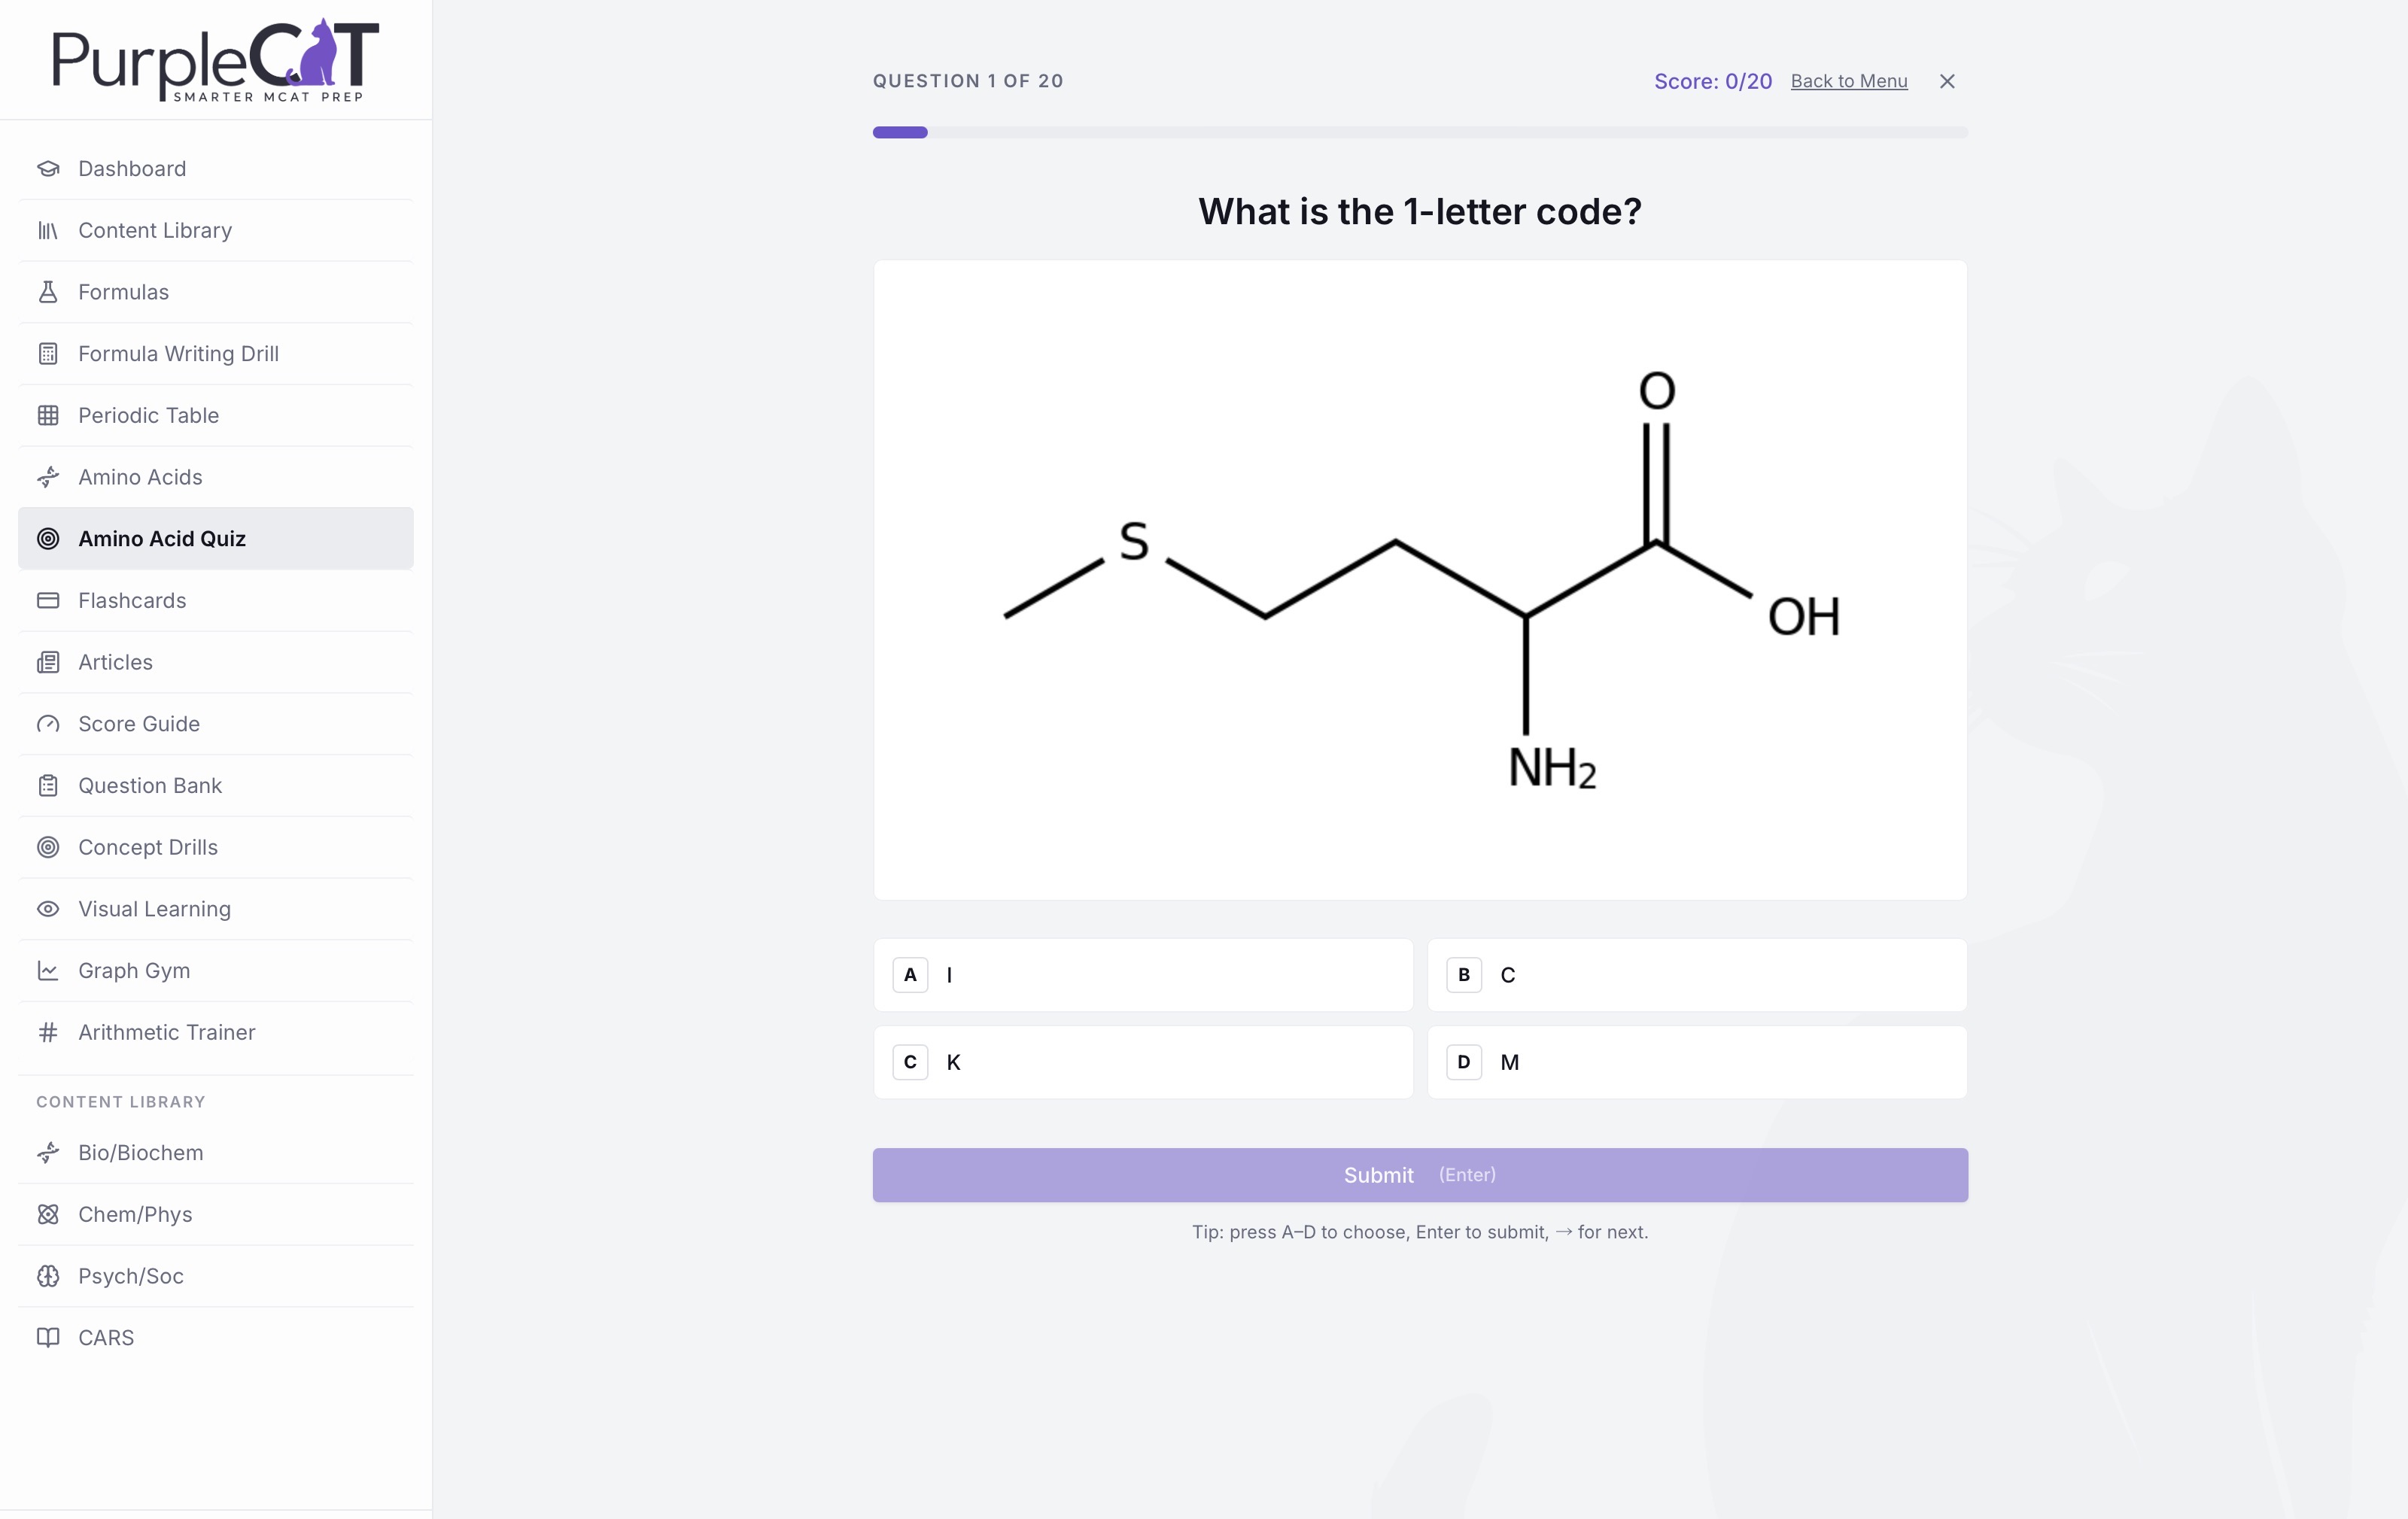Viewport: 2408px width, 1519px height.
Task: Click the Amino Acid Quiz target icon
Action: [x=48, y=539]
